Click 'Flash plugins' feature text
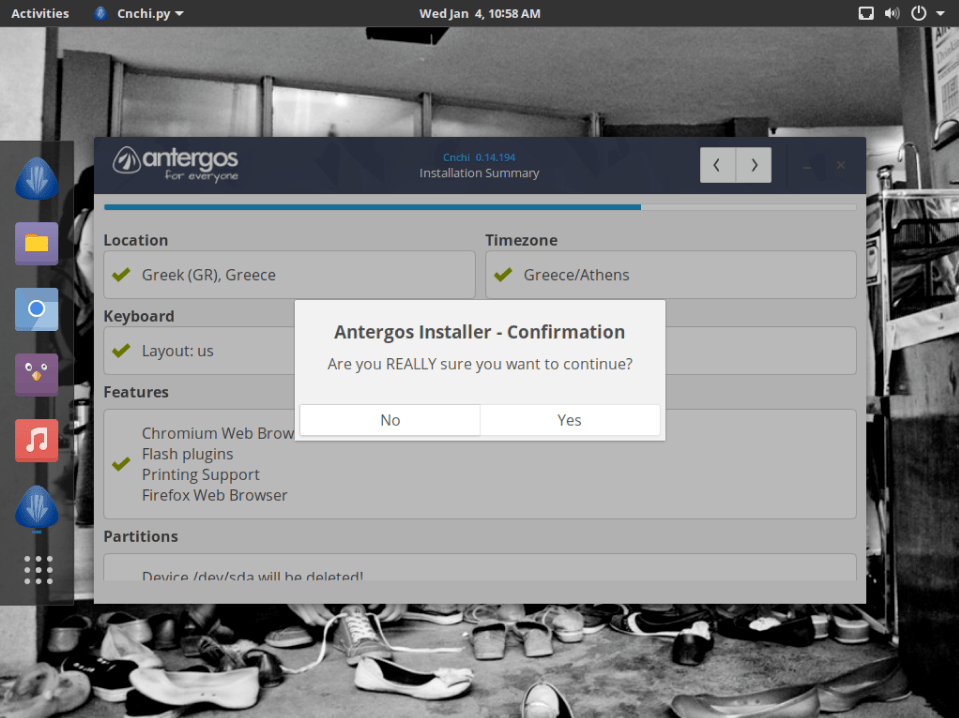This screenshot has width=959, height=718. [187, 454]
